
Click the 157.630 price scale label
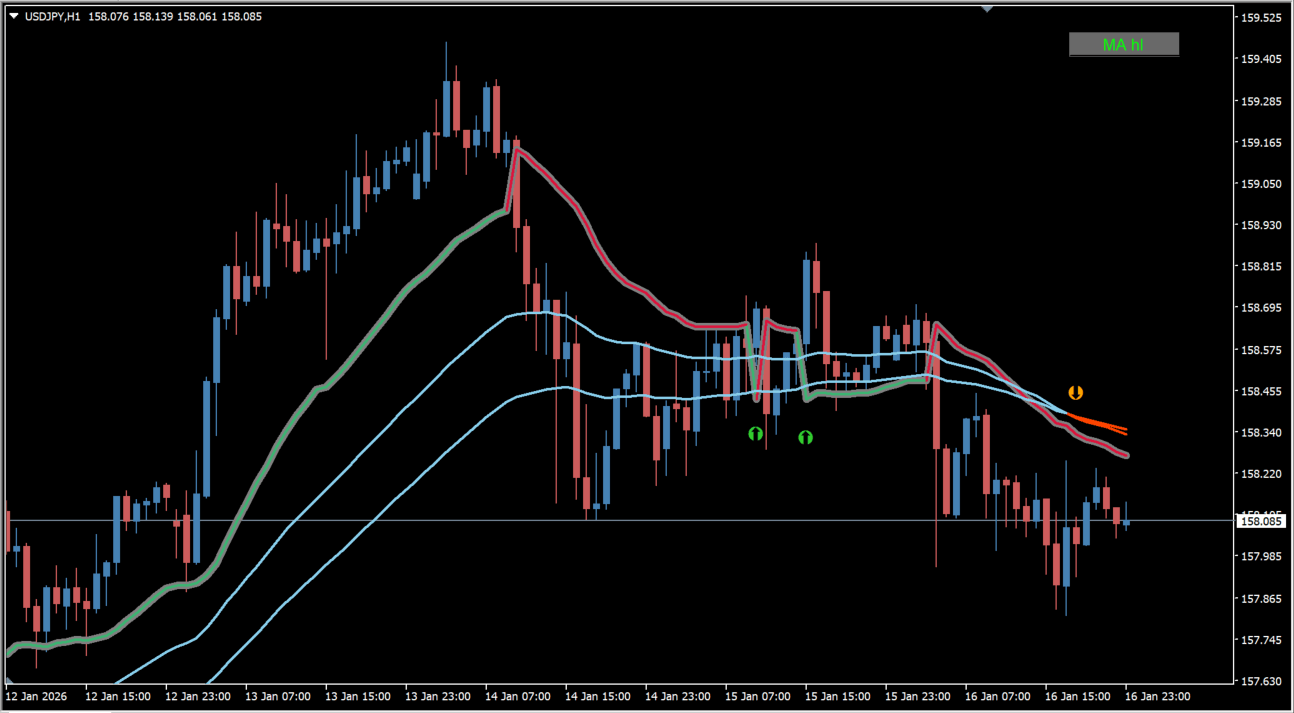pos(1260,681)
